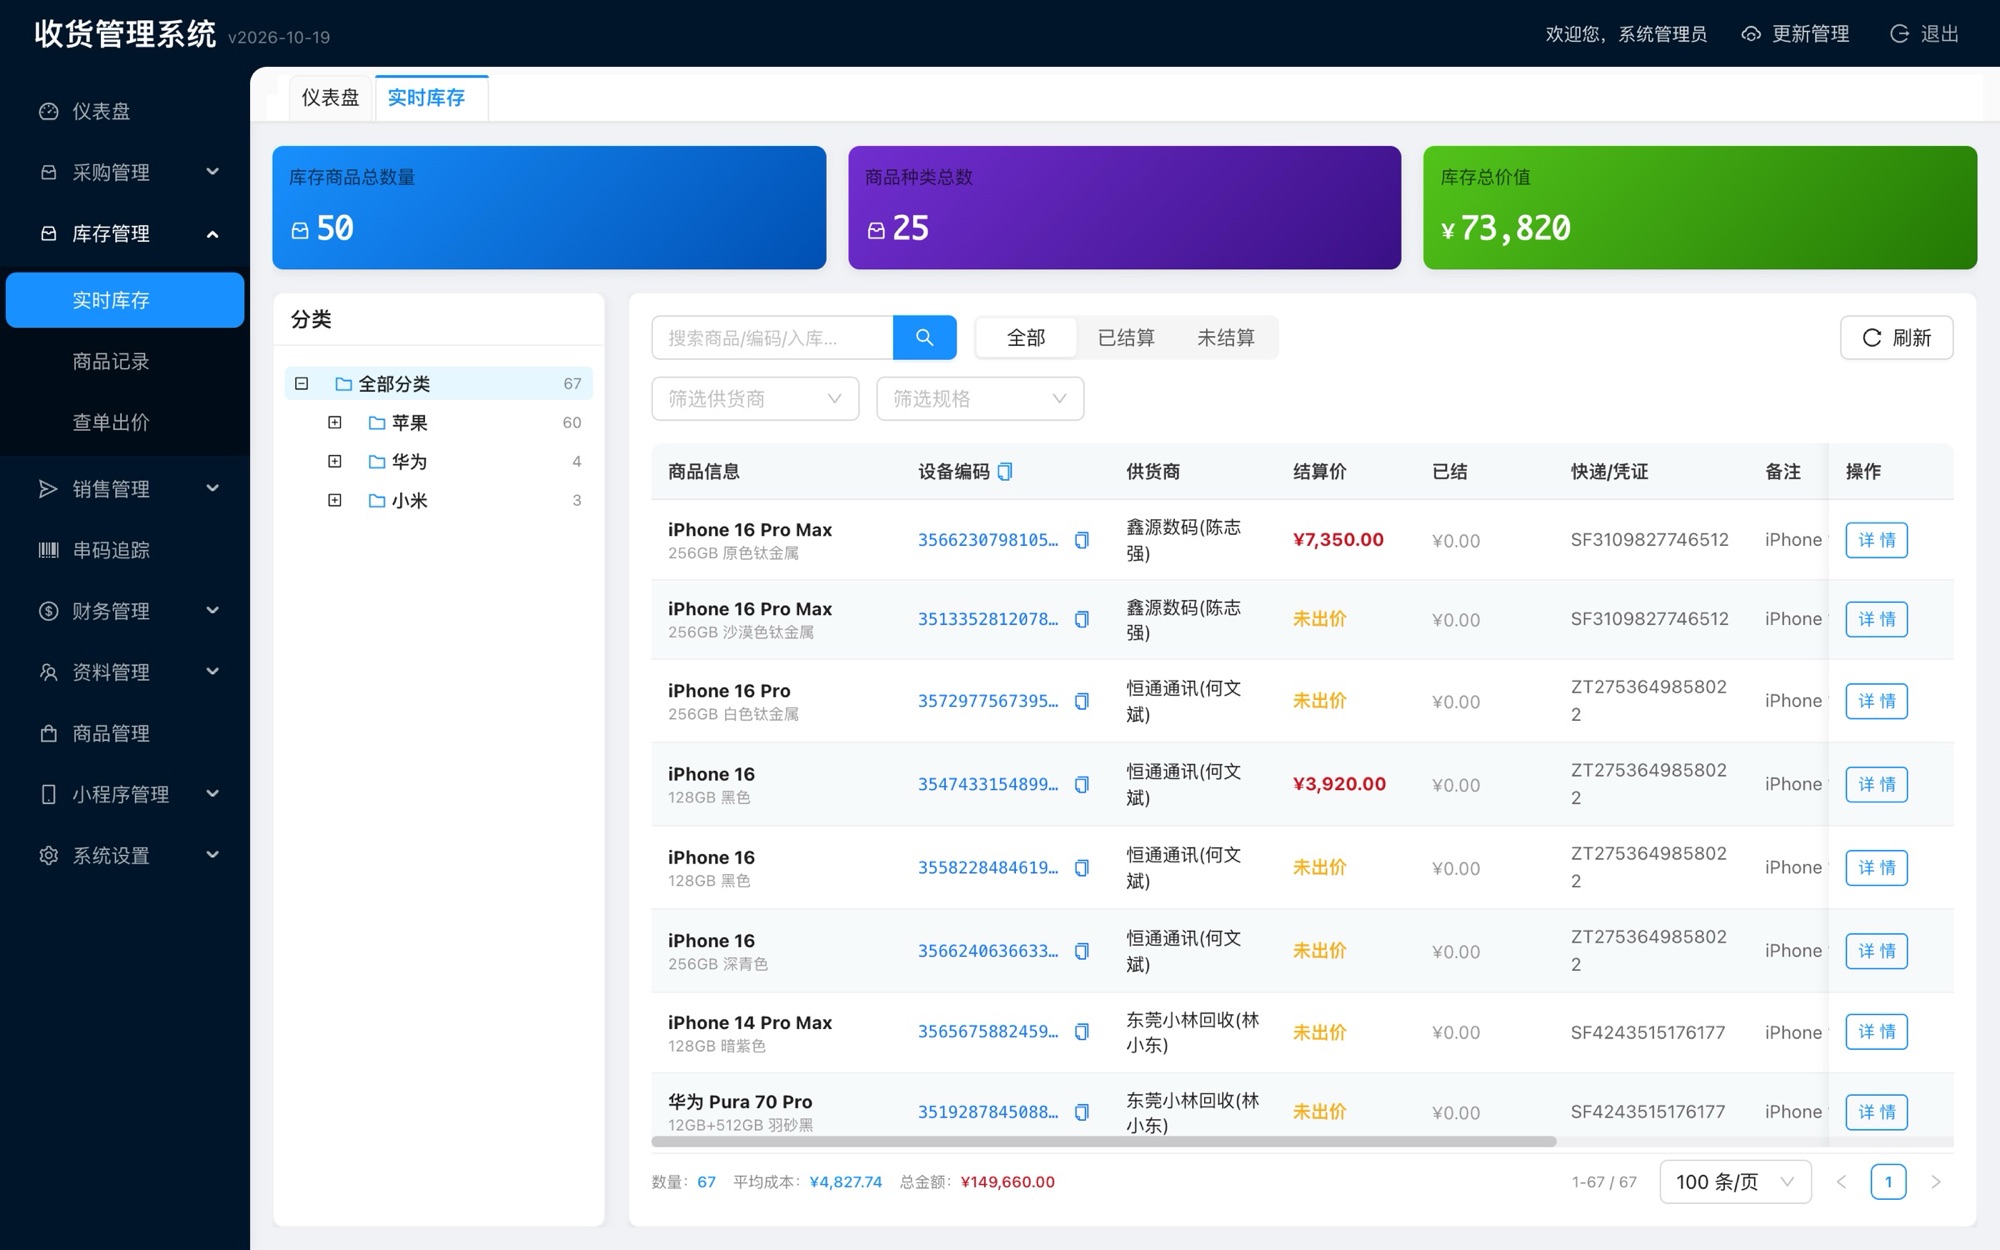The height and width of the screenshot is (1250, 2000).
Task: Open 100 条/页 page size selector
Action: click(1735, 1182)
